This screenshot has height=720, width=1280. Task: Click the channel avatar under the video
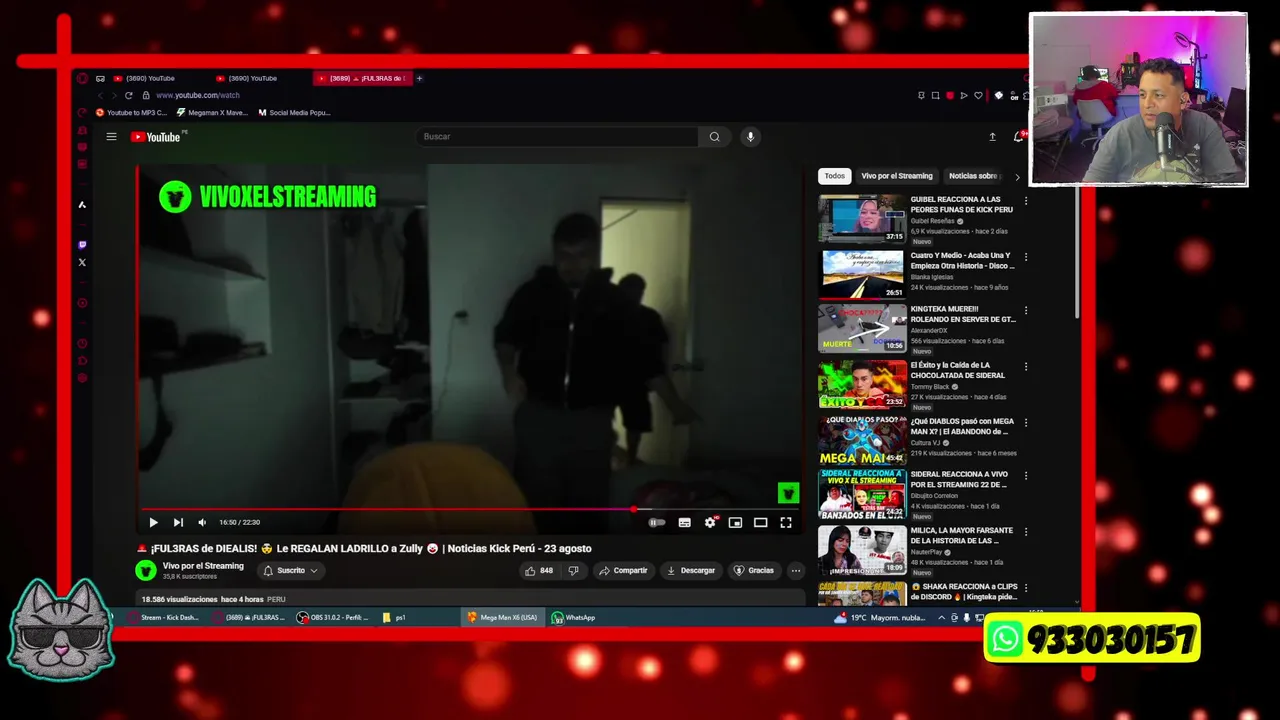click(x=146, y=570)
